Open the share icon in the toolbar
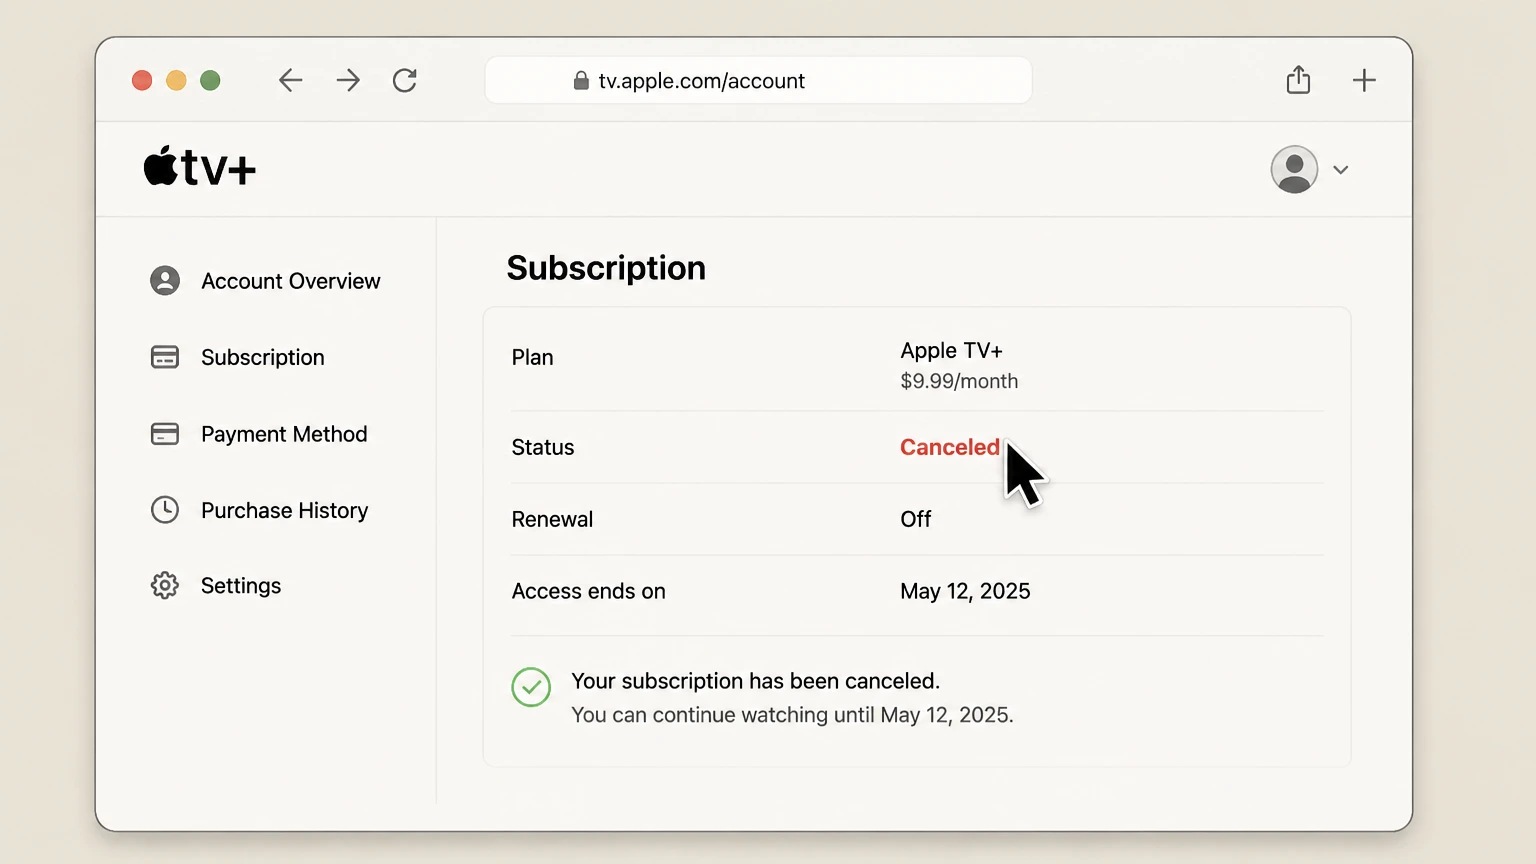The height and width of the screenshot is (864, 1536). (x=1298, y=79)
